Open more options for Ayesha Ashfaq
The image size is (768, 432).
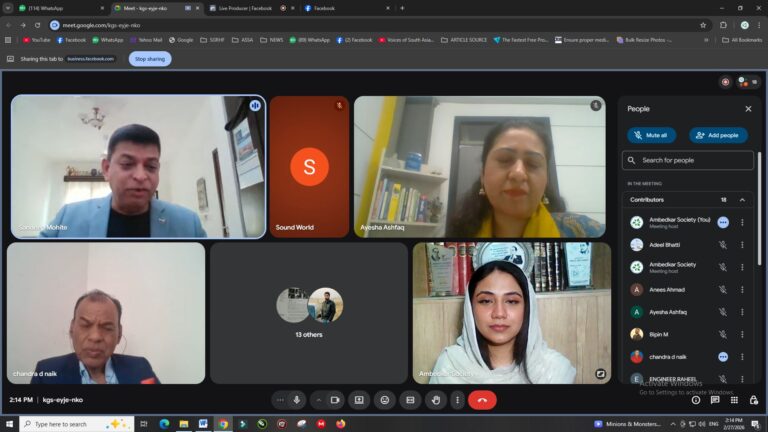742,311
